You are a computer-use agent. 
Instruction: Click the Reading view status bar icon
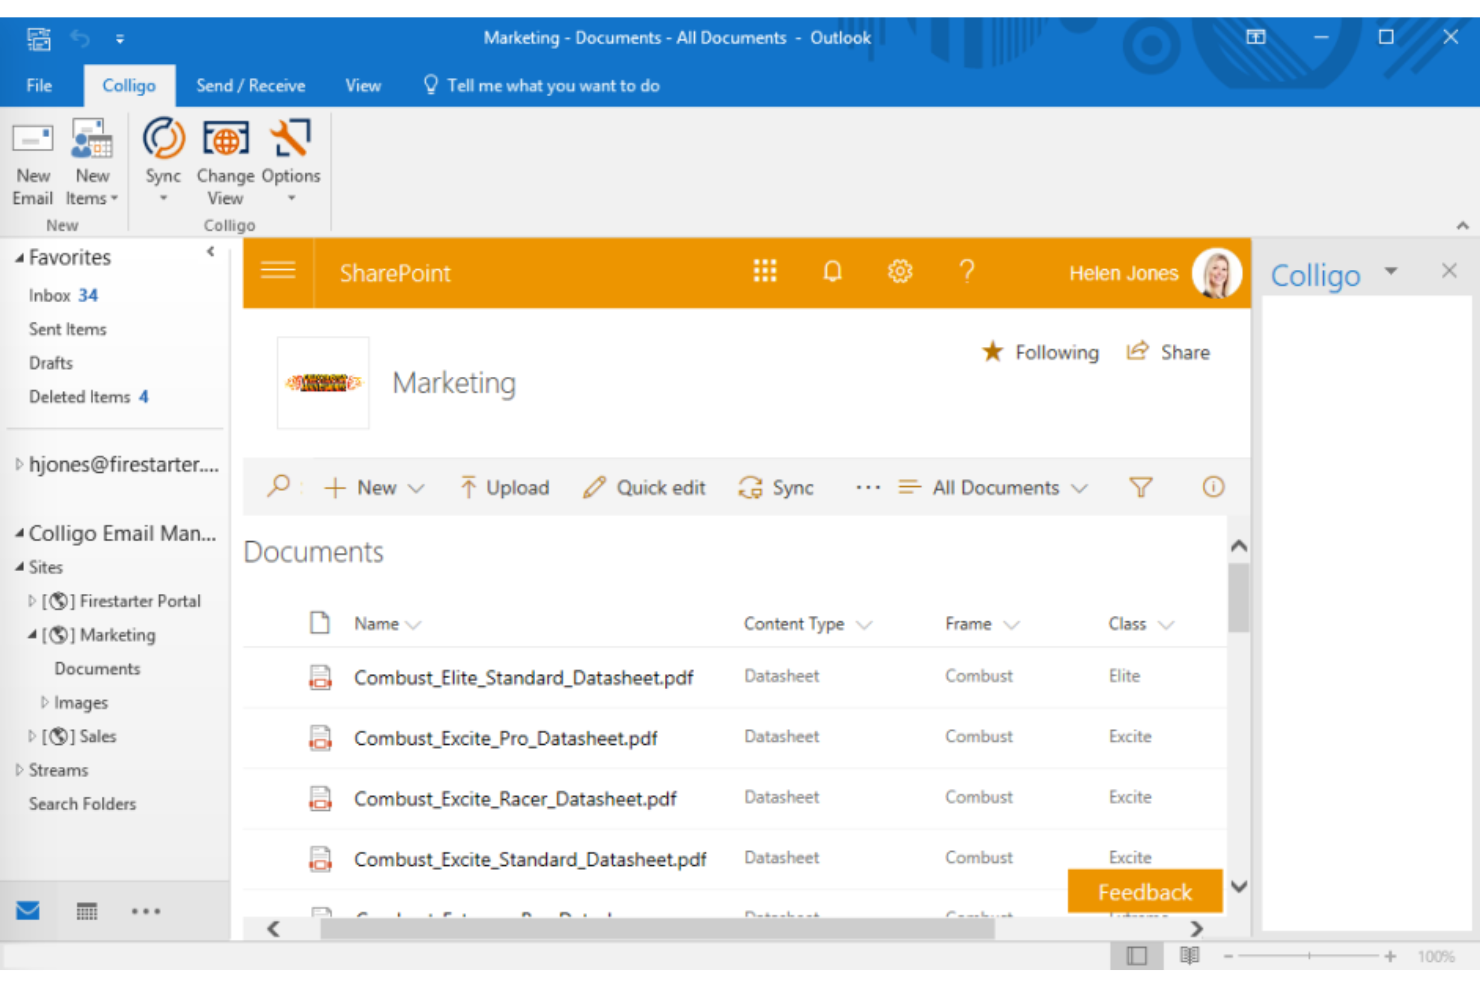coord(1189,956)
